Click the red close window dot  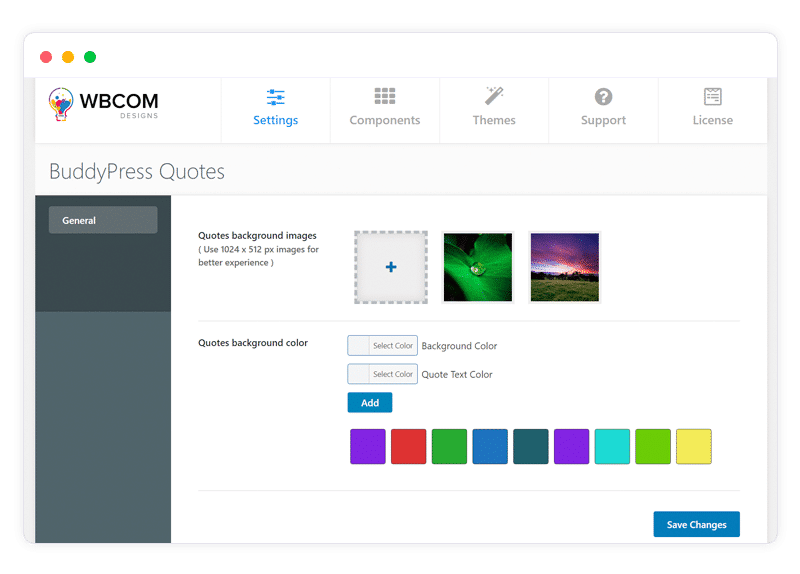click(x=46, y=57)
